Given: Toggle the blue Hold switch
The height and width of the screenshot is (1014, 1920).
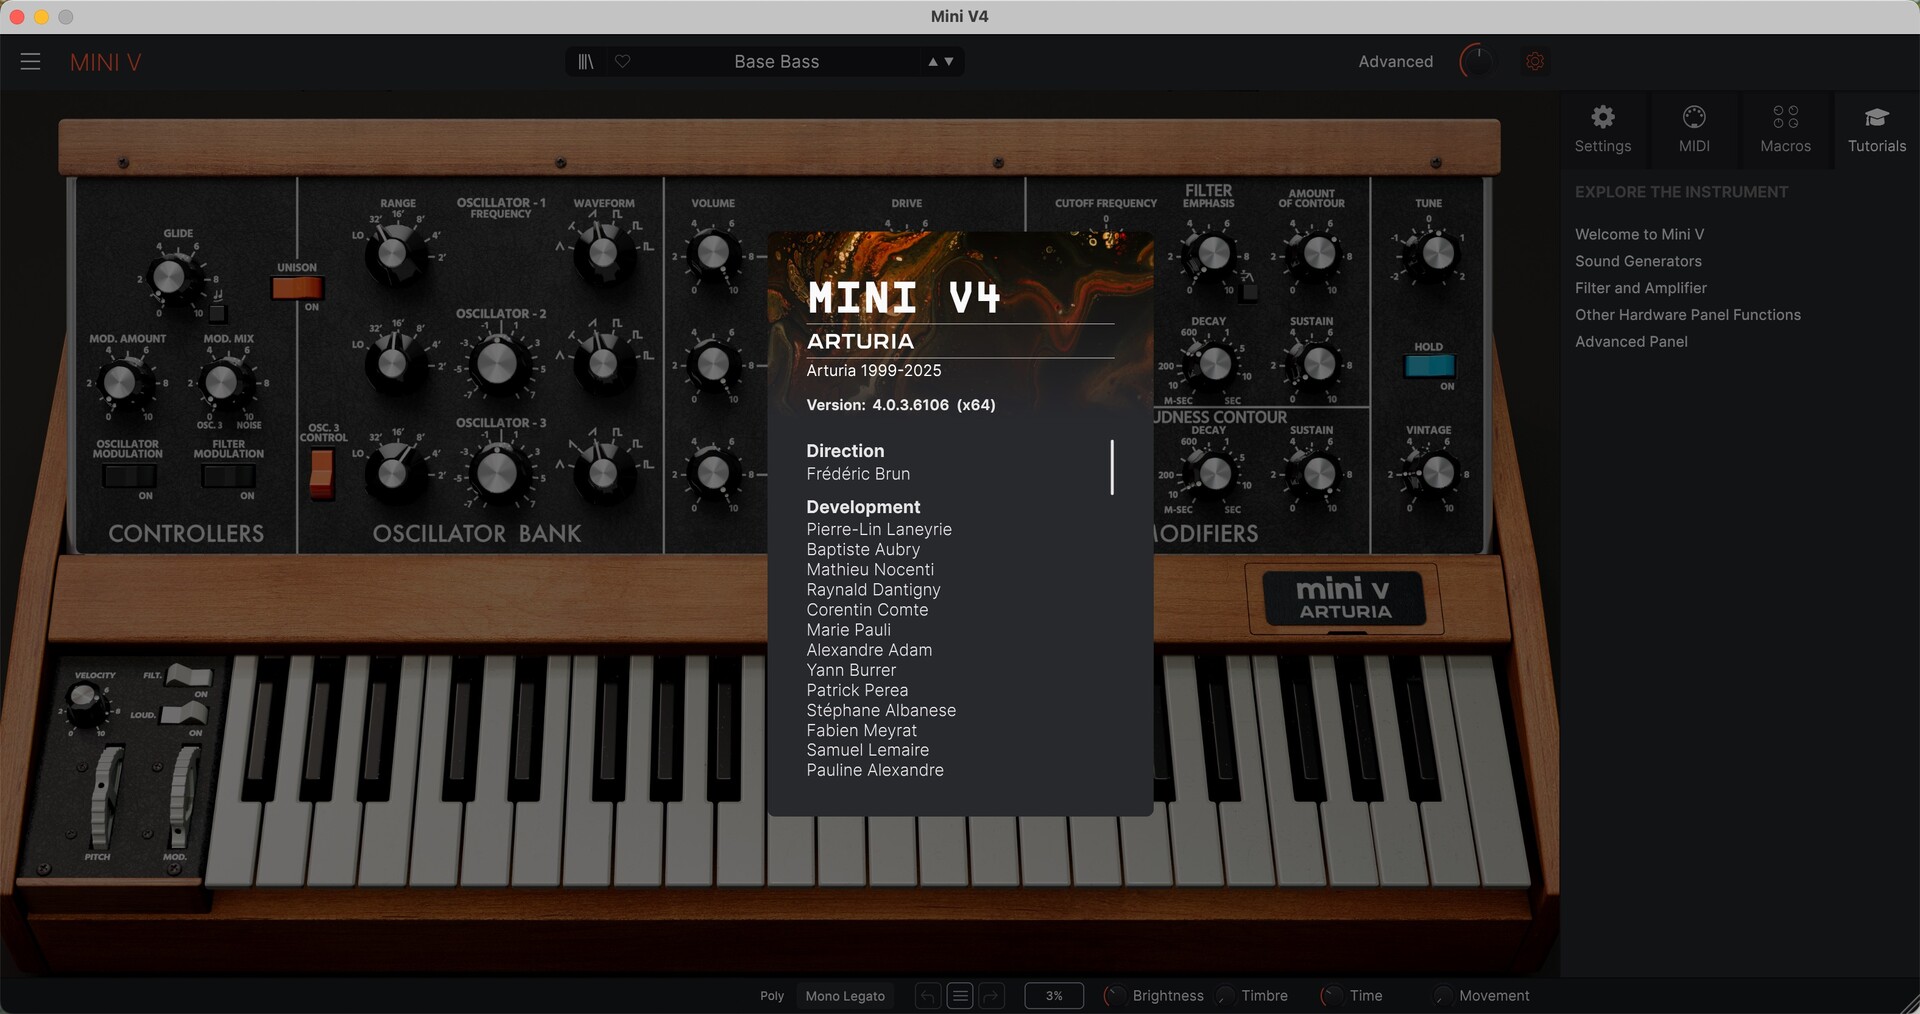Looking at the screenshot, I should 1429,366.
